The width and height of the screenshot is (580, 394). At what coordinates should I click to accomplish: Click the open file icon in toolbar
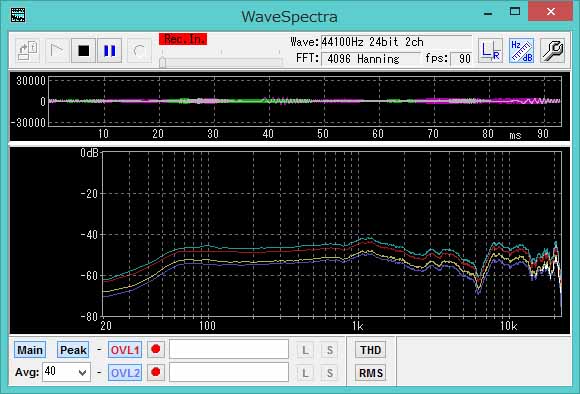pyautogui.click(x=27, y=50)
